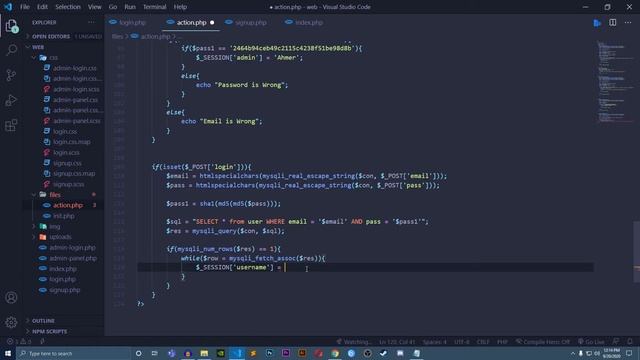The image size is (640, 360).
Task: Open Explorer panel ellipsis menu
Action: [x=91, y=22]
